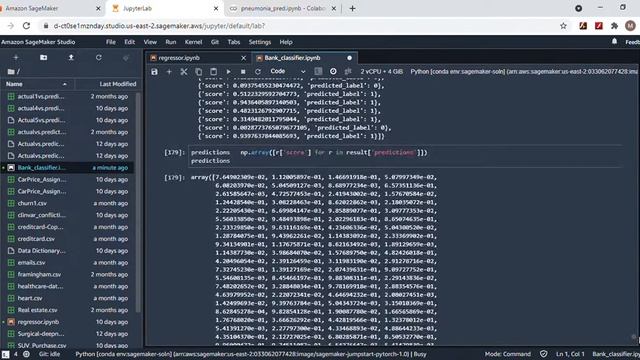Switch to the pneumonia_pred.ipynb Colab browser tab
Image resolution: width=640 pixels, height=360 pixels.
tap(283, 9)
